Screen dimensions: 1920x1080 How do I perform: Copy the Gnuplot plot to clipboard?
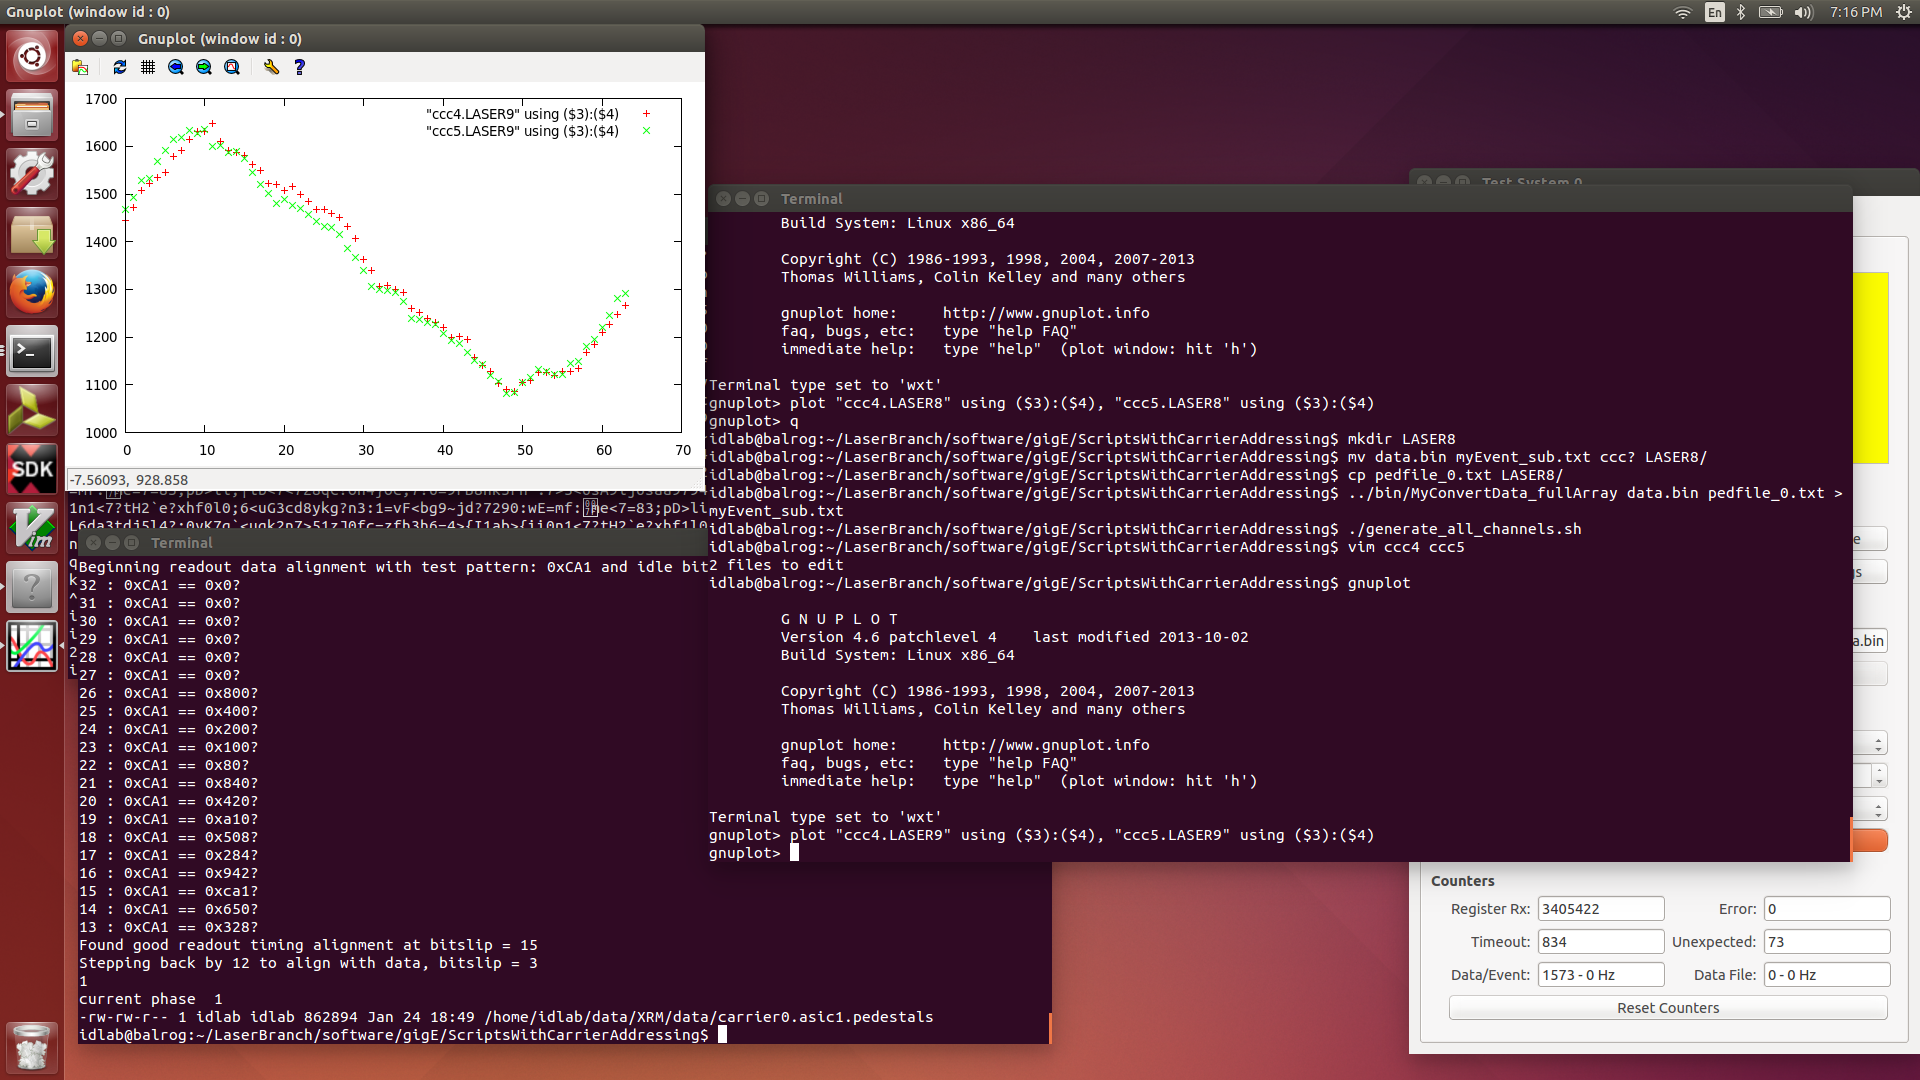pos(80,67)
